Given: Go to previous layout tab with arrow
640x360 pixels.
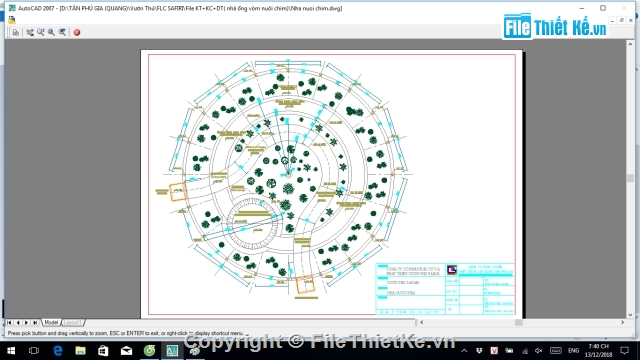Looking at the screenshot, I should 18,322.
